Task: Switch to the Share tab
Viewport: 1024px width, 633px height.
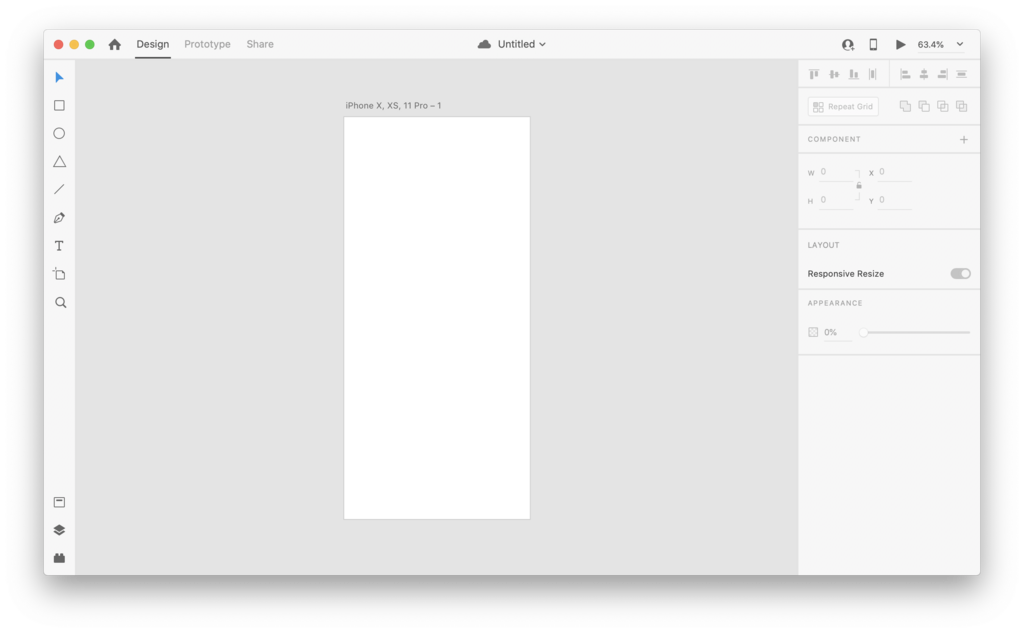Action: click(x=260, y=44)
